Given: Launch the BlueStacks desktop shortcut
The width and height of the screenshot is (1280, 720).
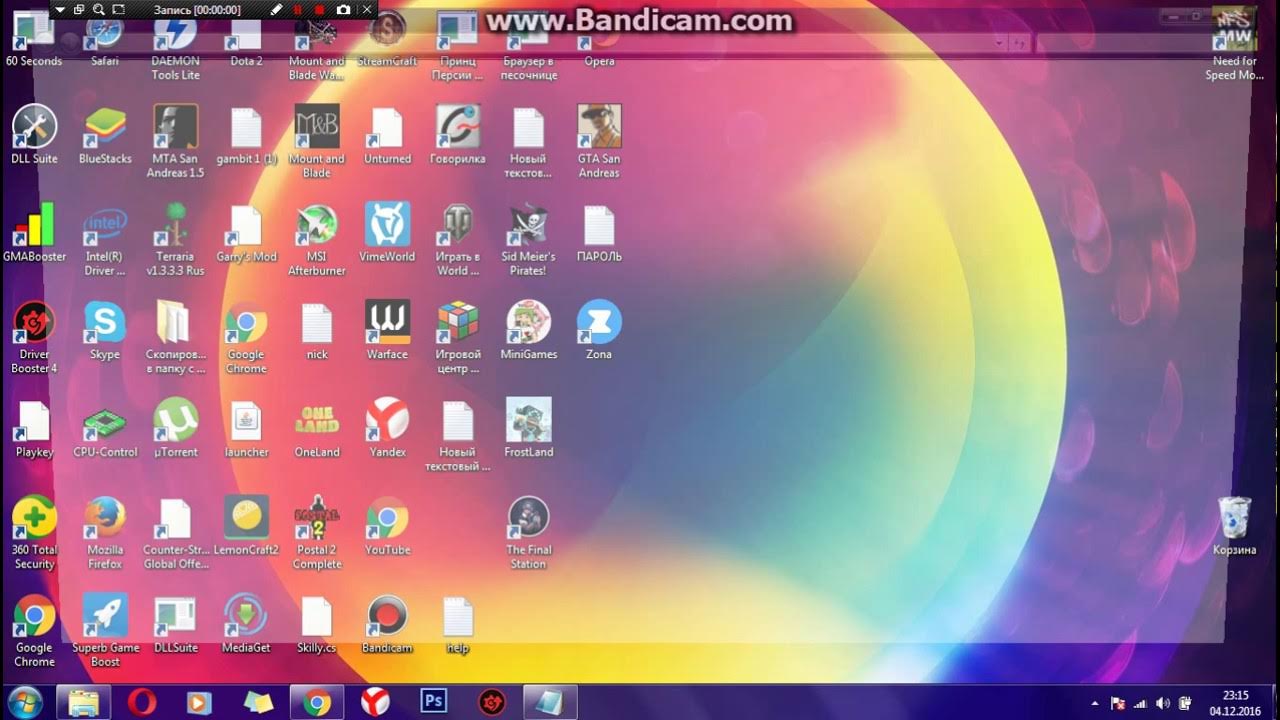Looking at the screenshot, I should tap(105, 134).
